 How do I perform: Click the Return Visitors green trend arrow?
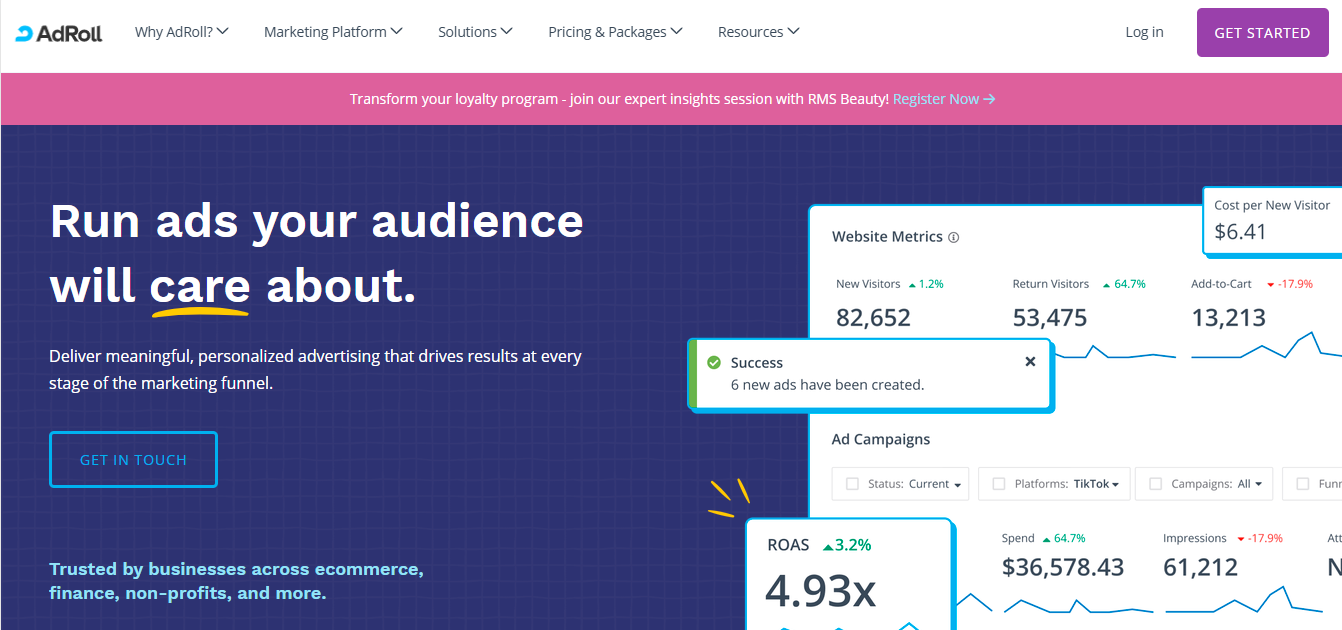pyautogui.click(x=1106, y=285)
